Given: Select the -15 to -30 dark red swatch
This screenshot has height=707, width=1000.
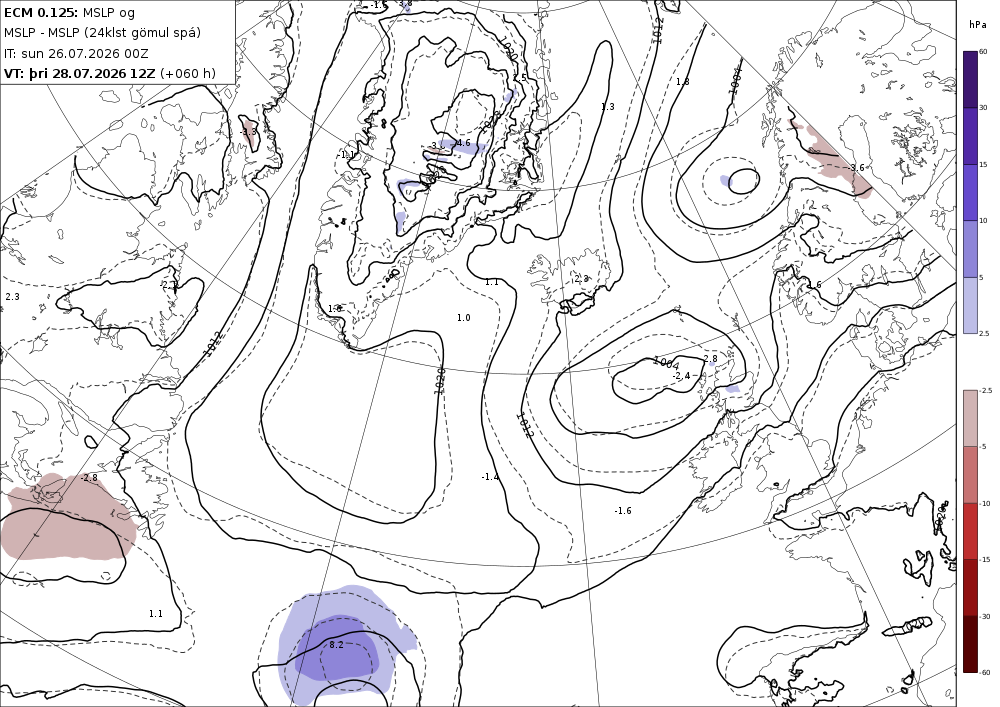Looking at the screenshot, I should click(970, 587).
